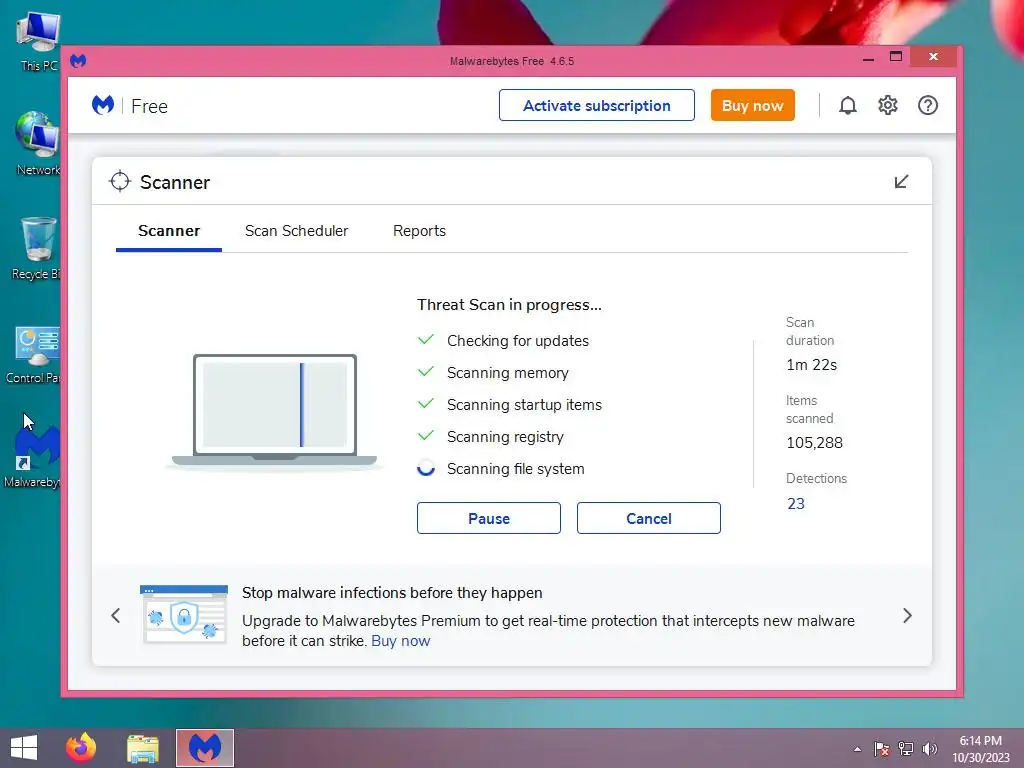Click Activate subscription button
The height and width of the screenshot is (768, 1024).
click(597, 105)
